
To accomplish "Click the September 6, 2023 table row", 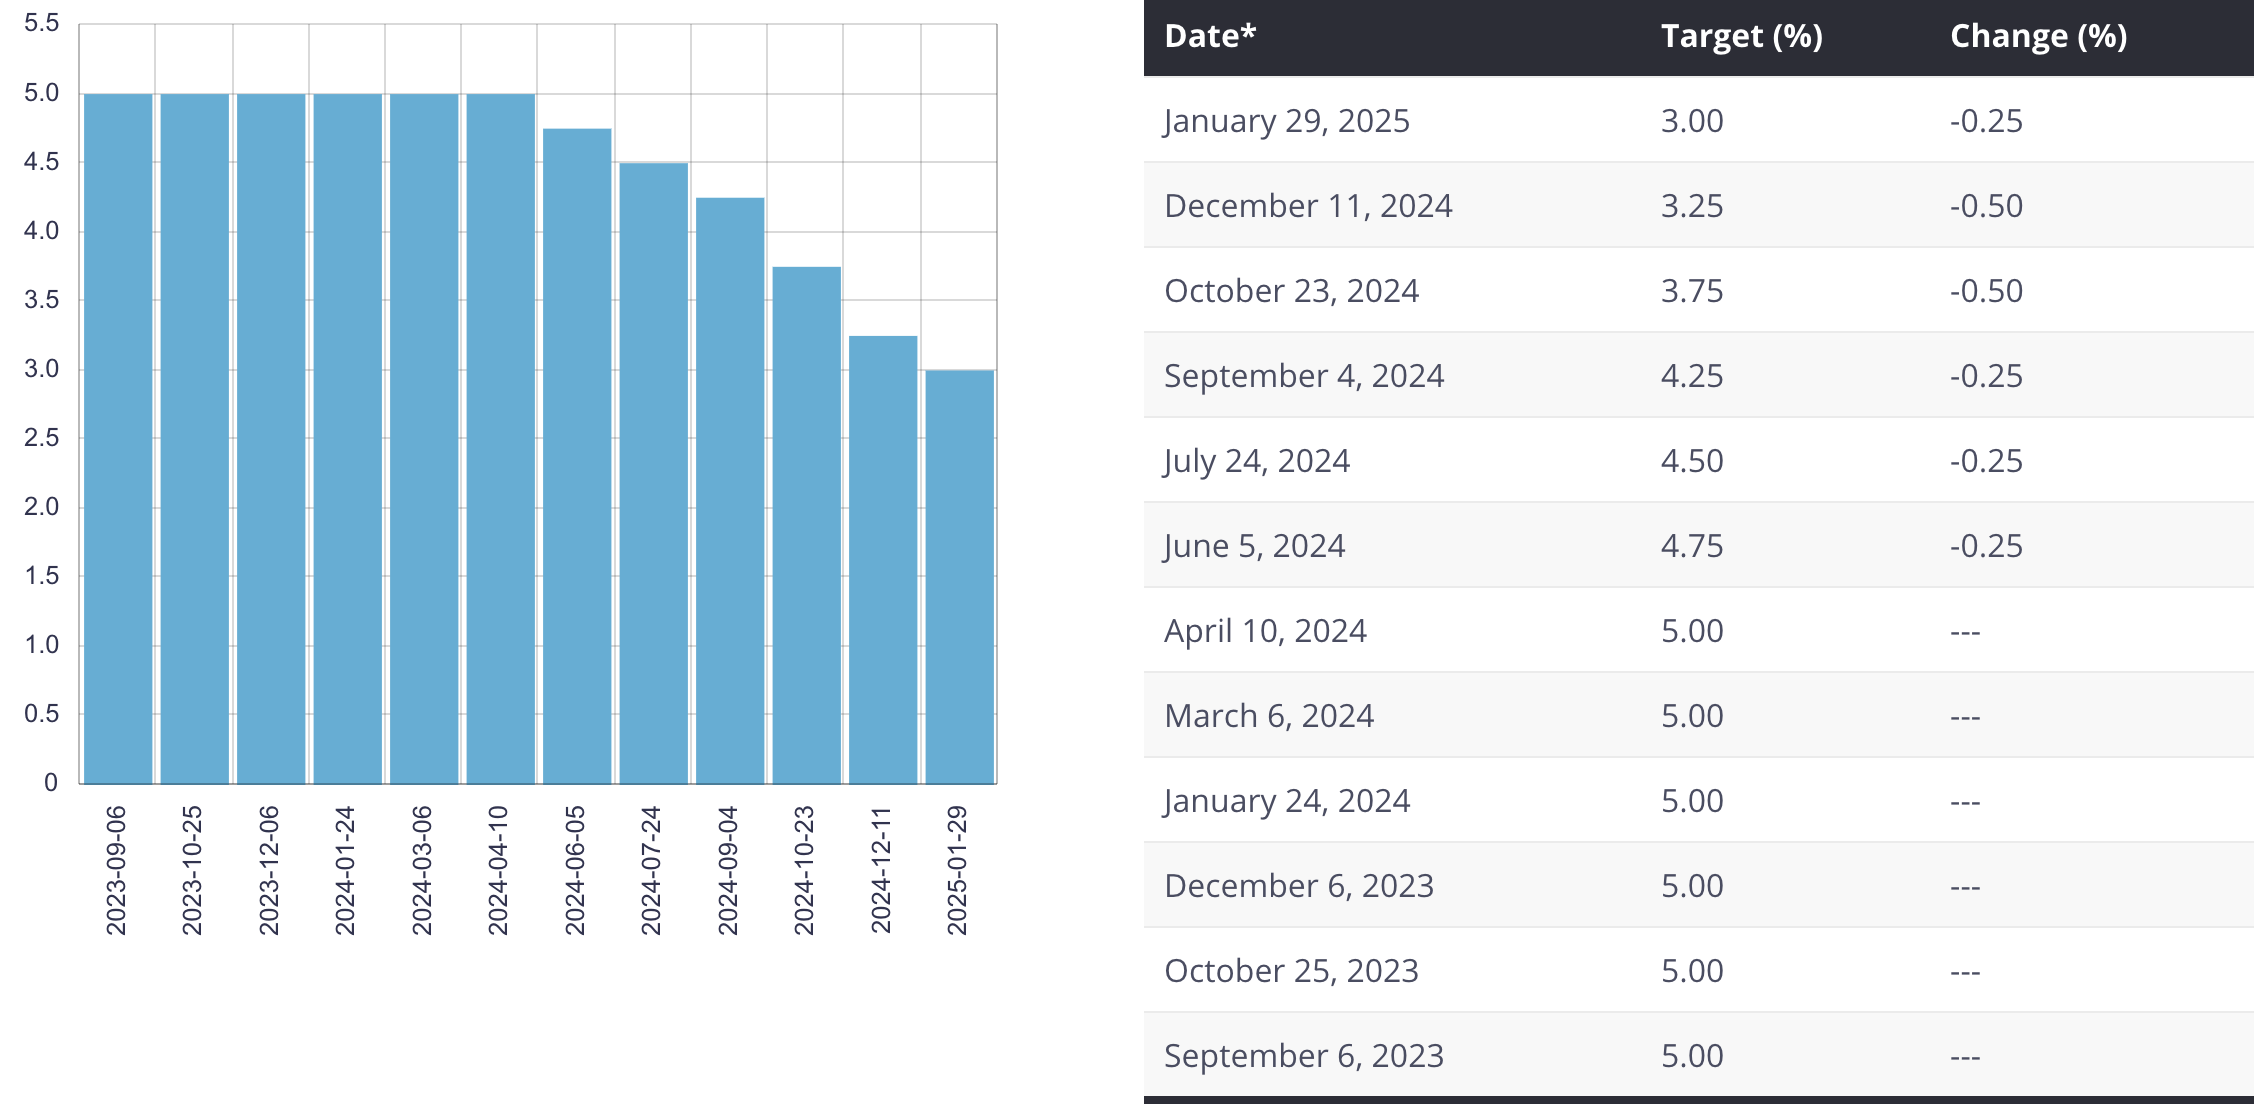I will 1304,1056.
